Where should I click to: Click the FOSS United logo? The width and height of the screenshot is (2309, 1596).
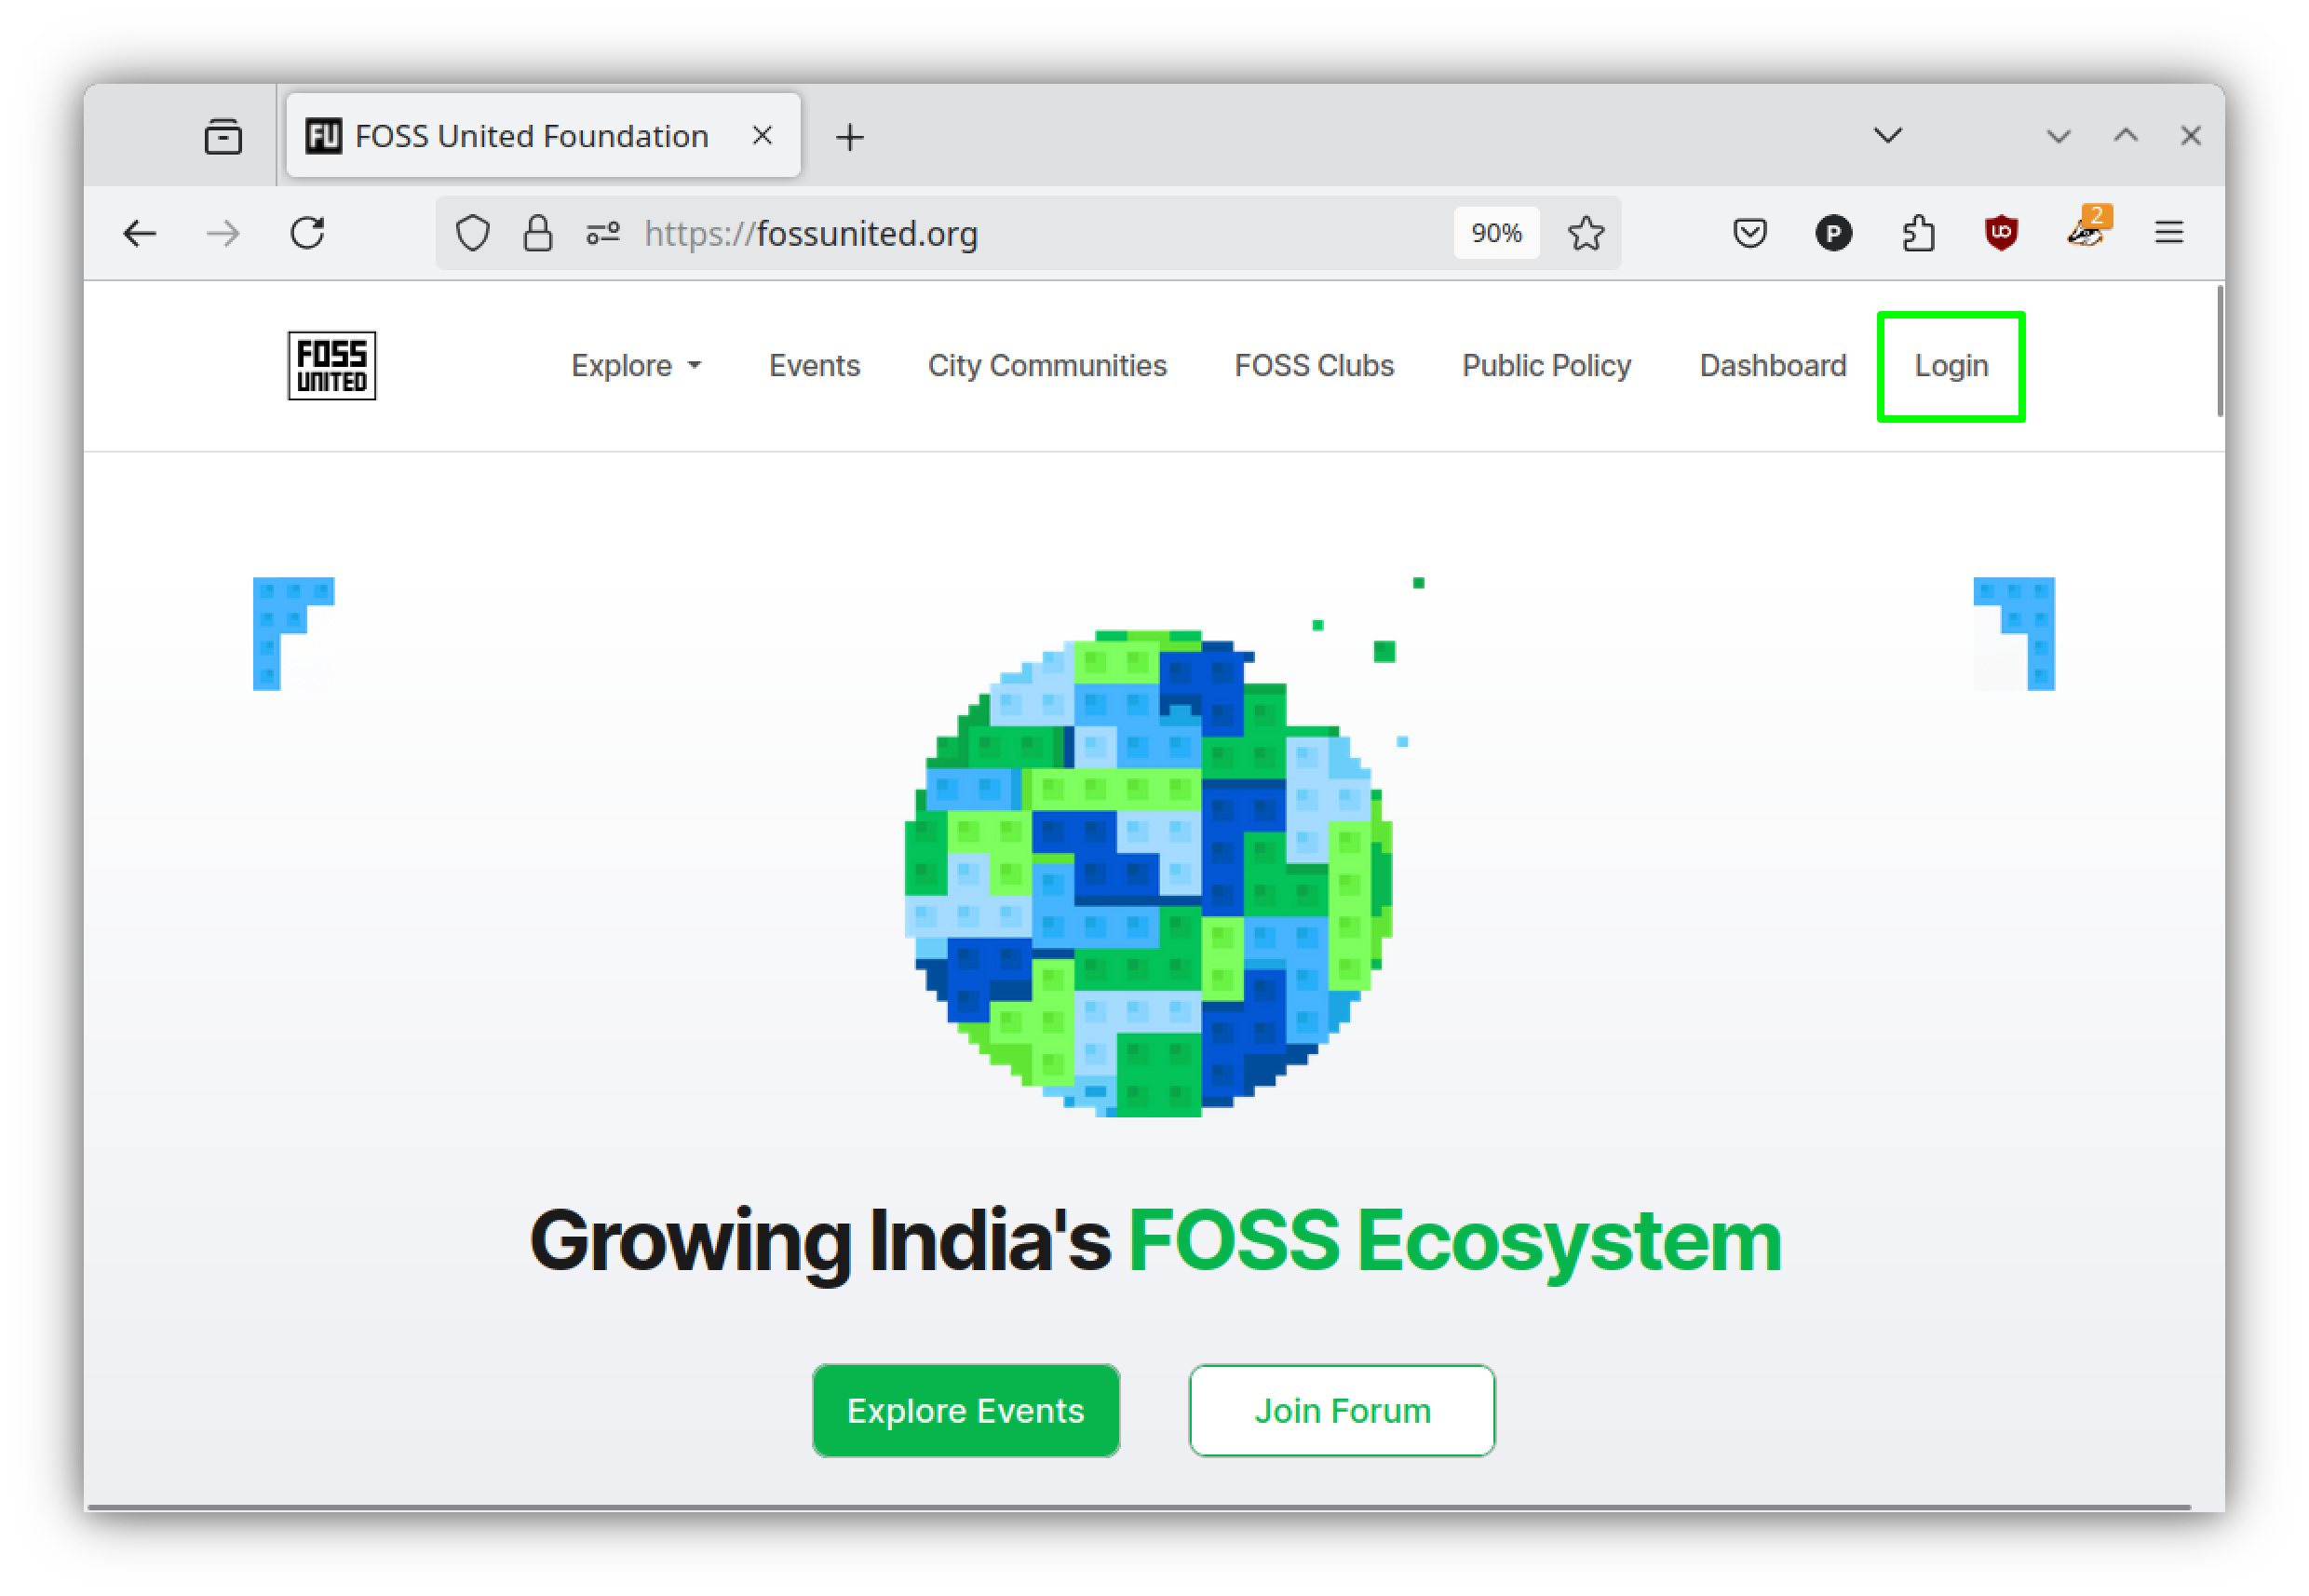tap(331, 366)
